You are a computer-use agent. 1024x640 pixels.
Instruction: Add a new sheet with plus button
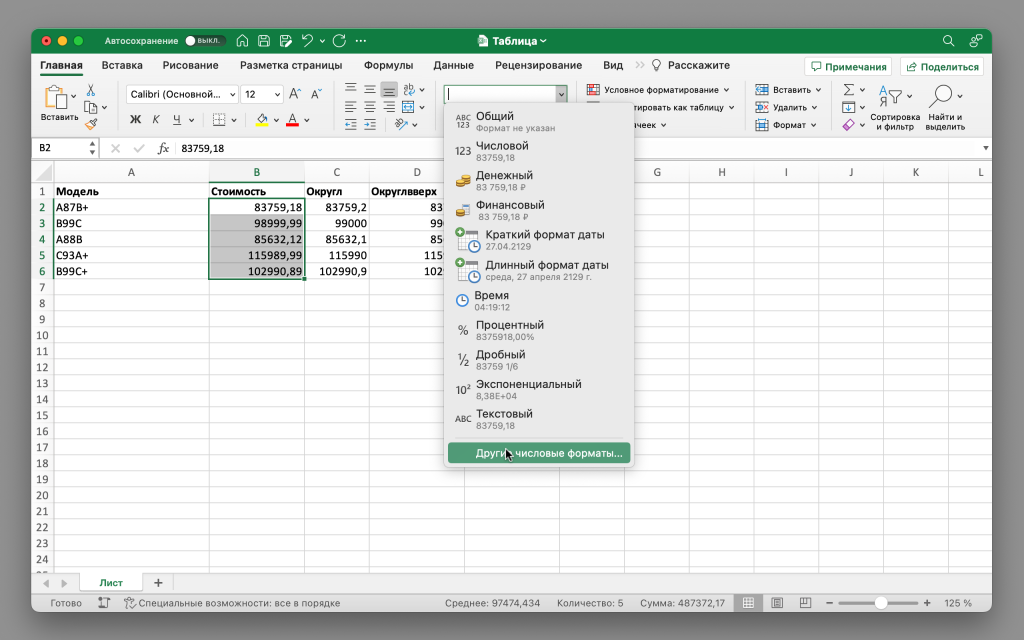(158, 583)
